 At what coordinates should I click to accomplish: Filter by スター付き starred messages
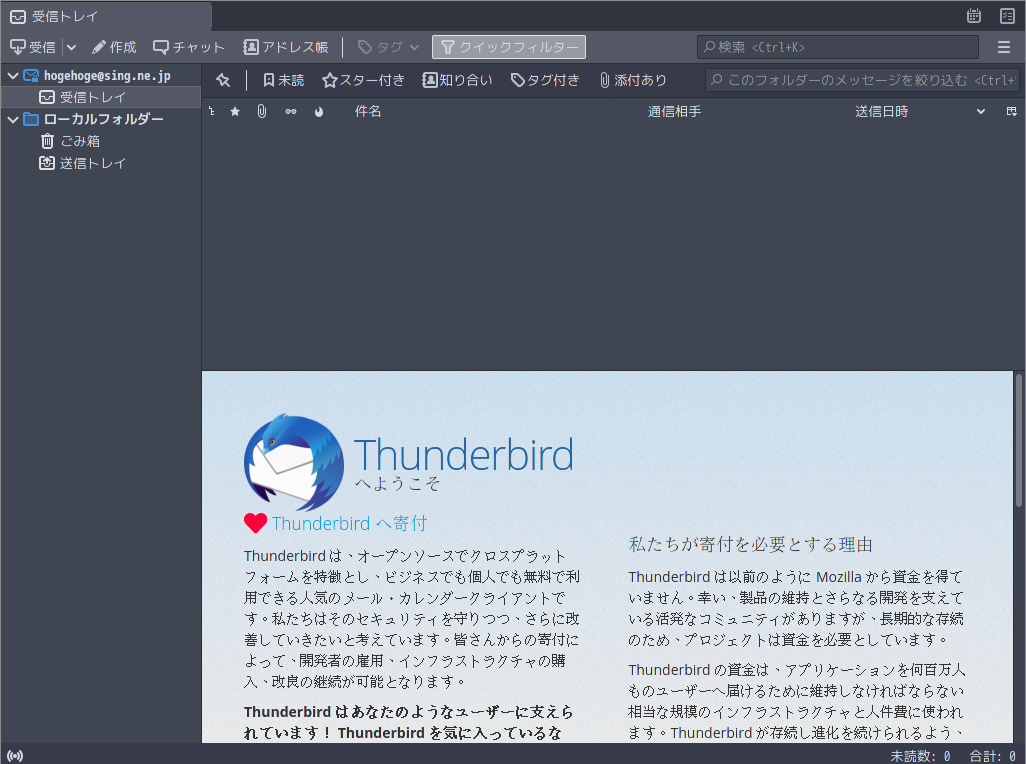click(x=363, y=80)
